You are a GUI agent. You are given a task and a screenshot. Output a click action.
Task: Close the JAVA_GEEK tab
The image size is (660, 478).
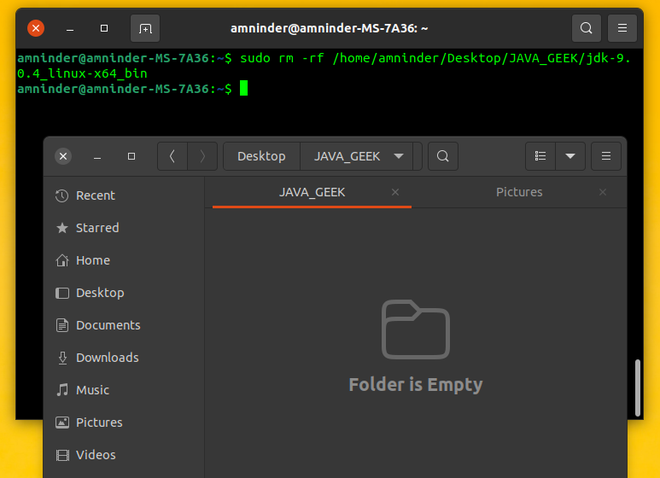point(395,192)
